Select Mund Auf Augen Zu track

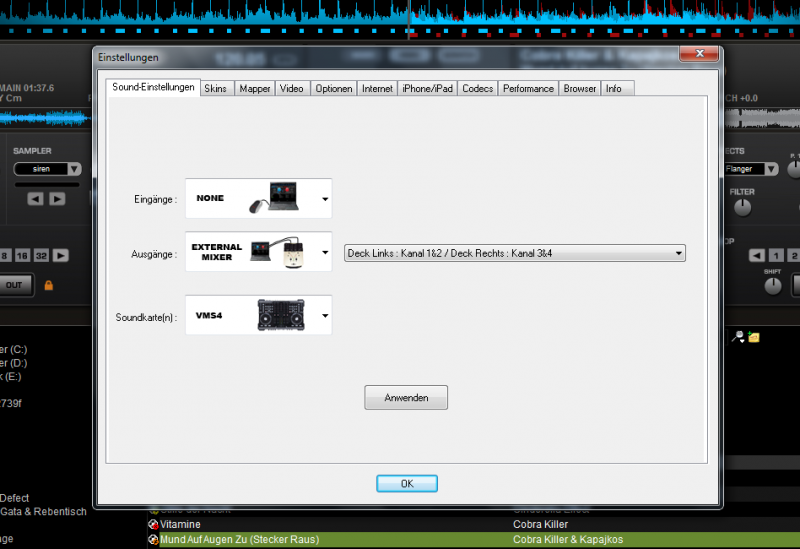(x=473, y=539)
